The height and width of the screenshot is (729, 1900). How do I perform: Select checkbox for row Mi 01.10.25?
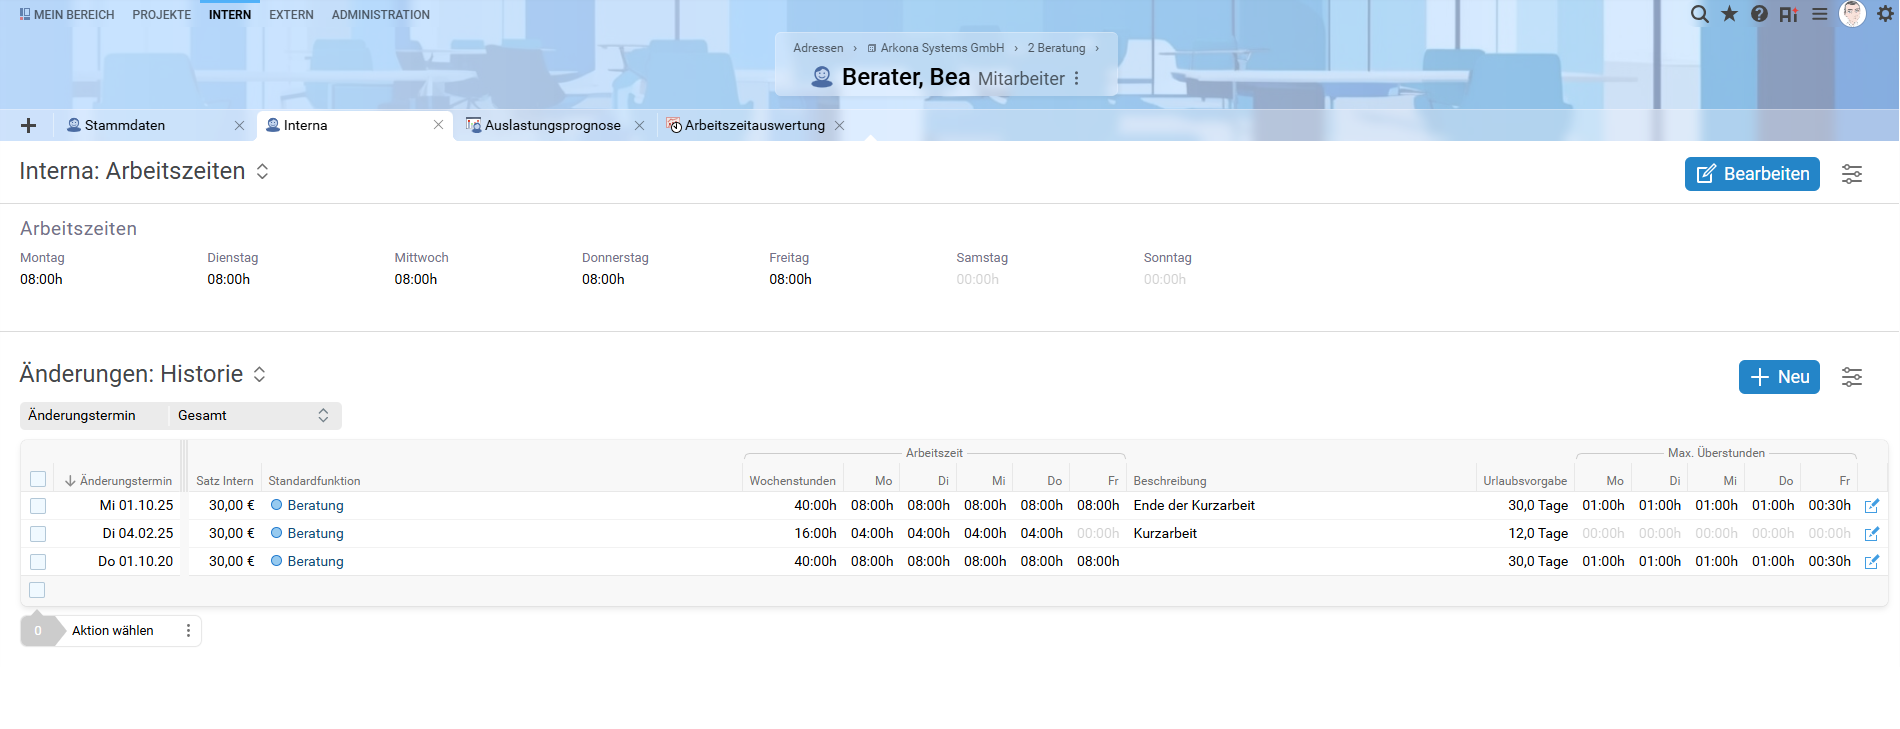38,506
